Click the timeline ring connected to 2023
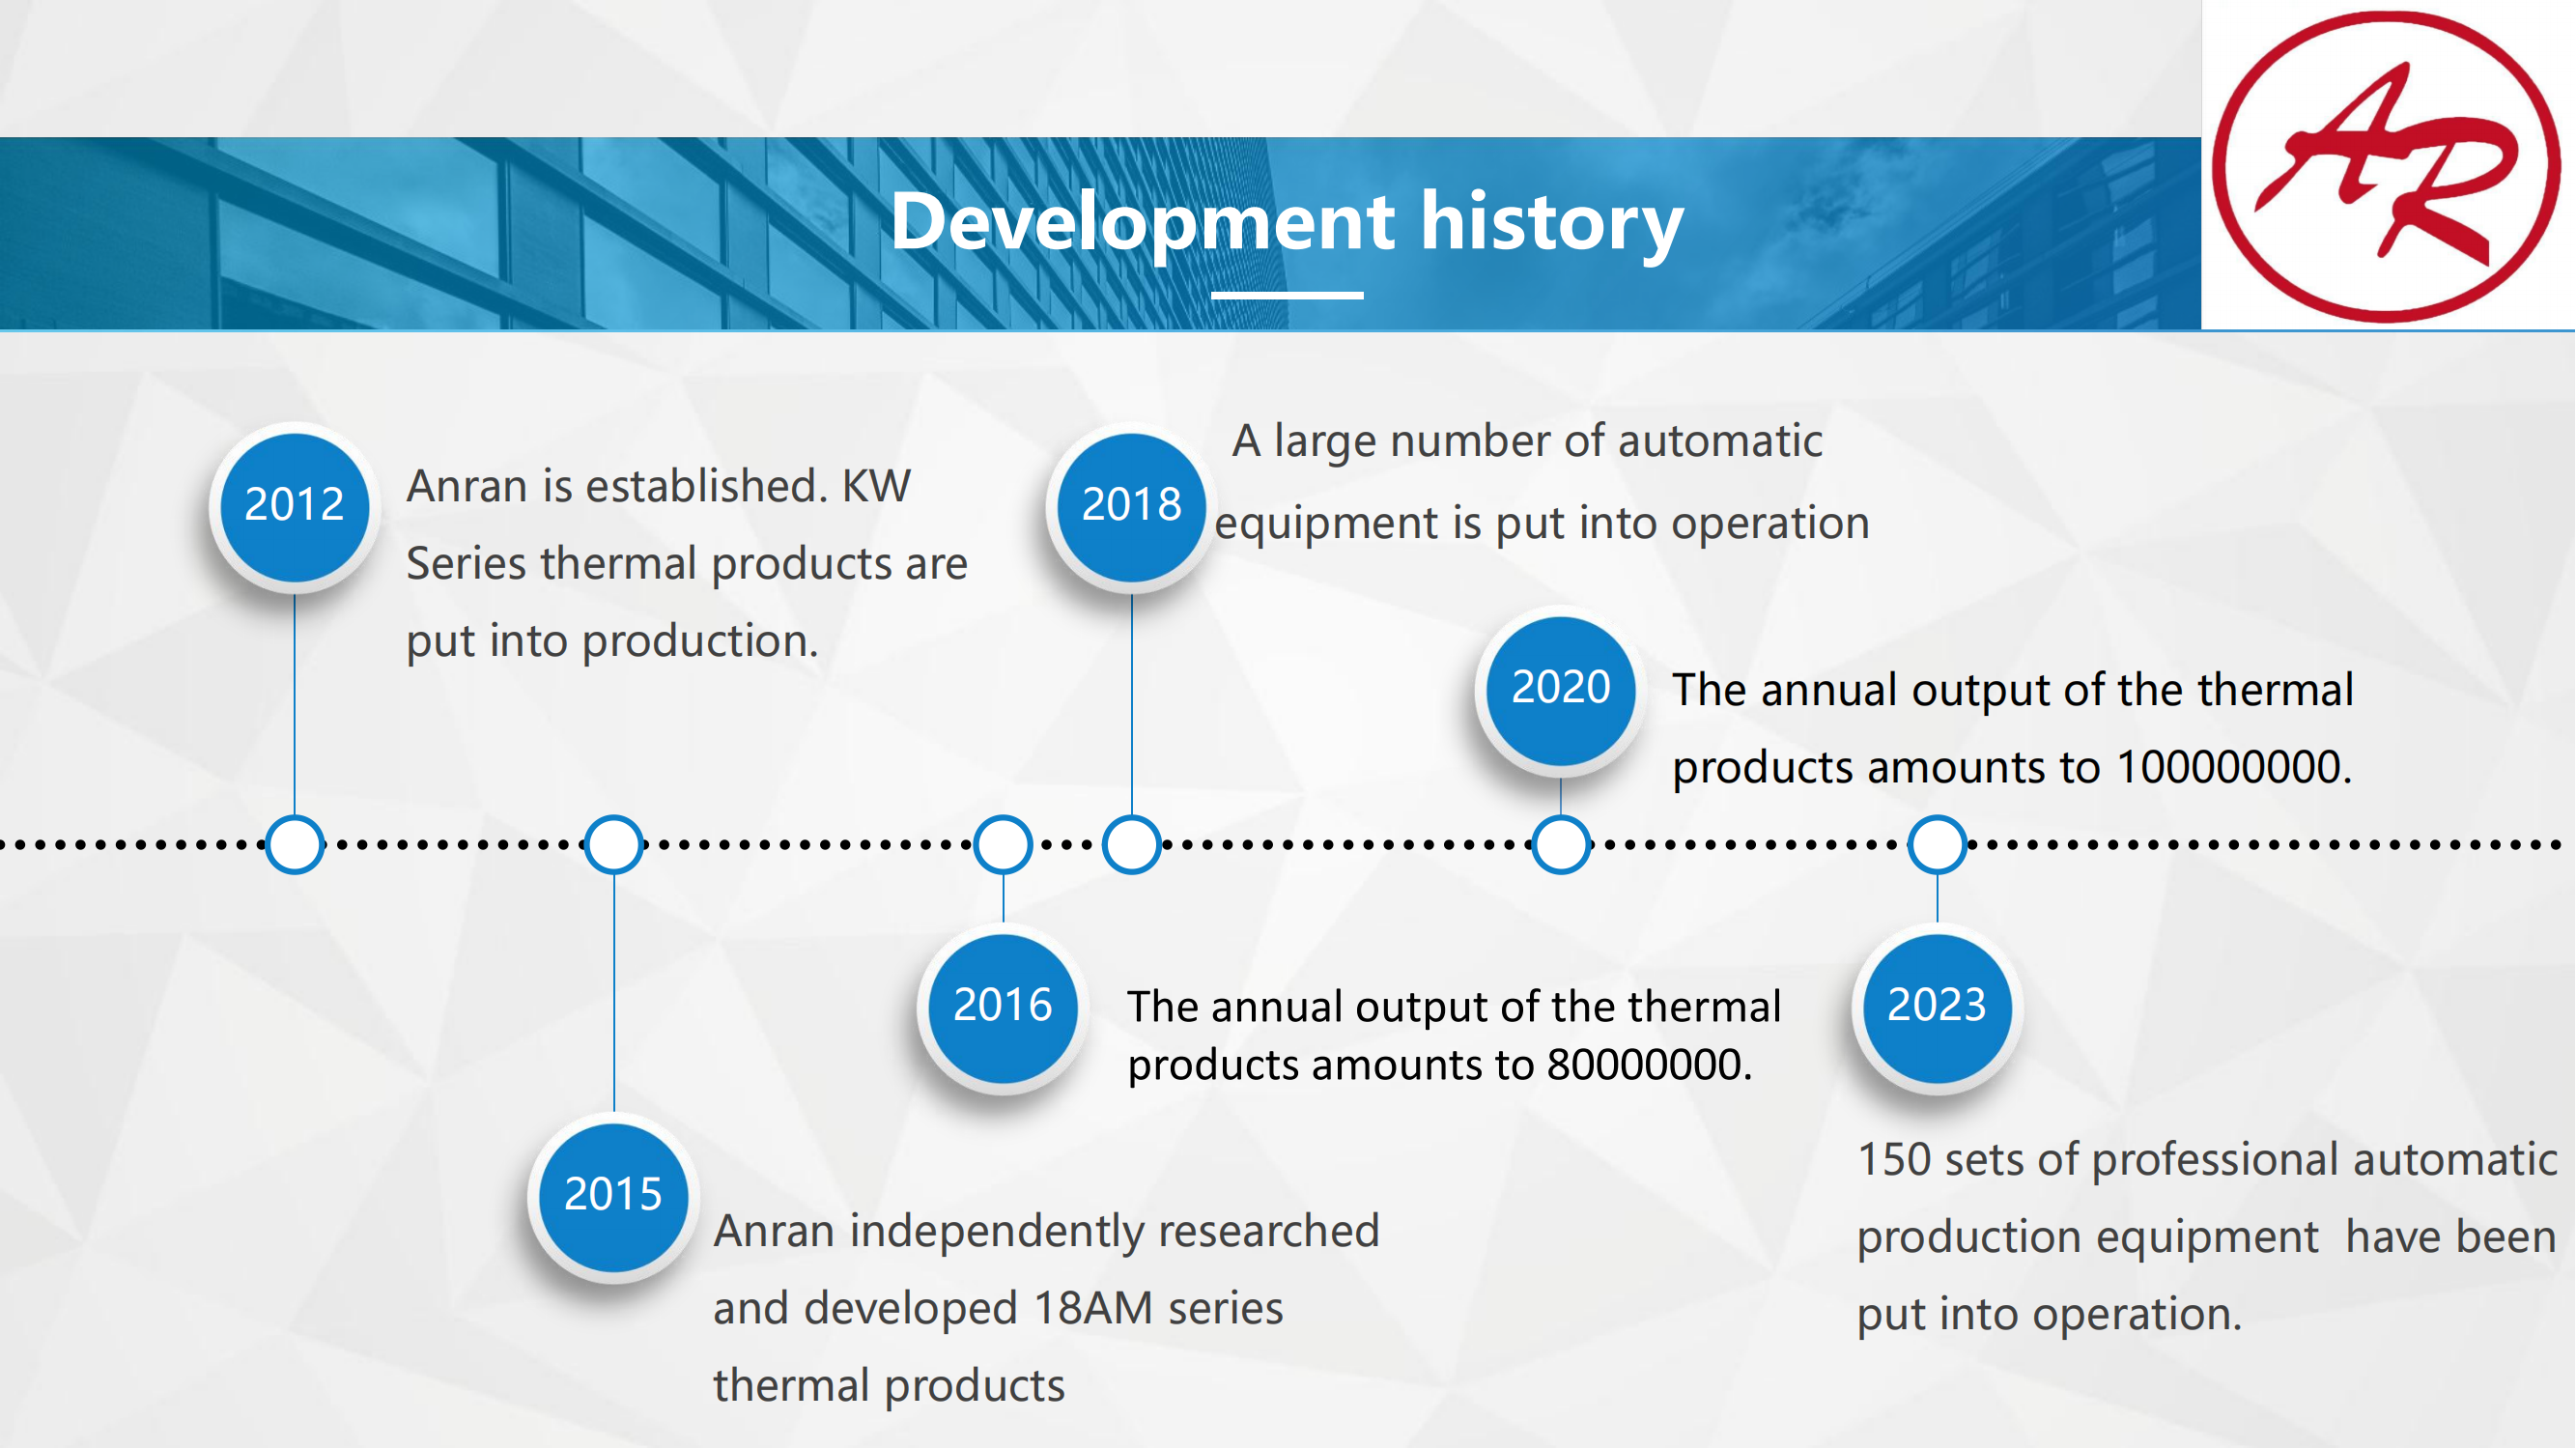Viewport: 2576px width, 1449px height. [x=1937, y=845]
